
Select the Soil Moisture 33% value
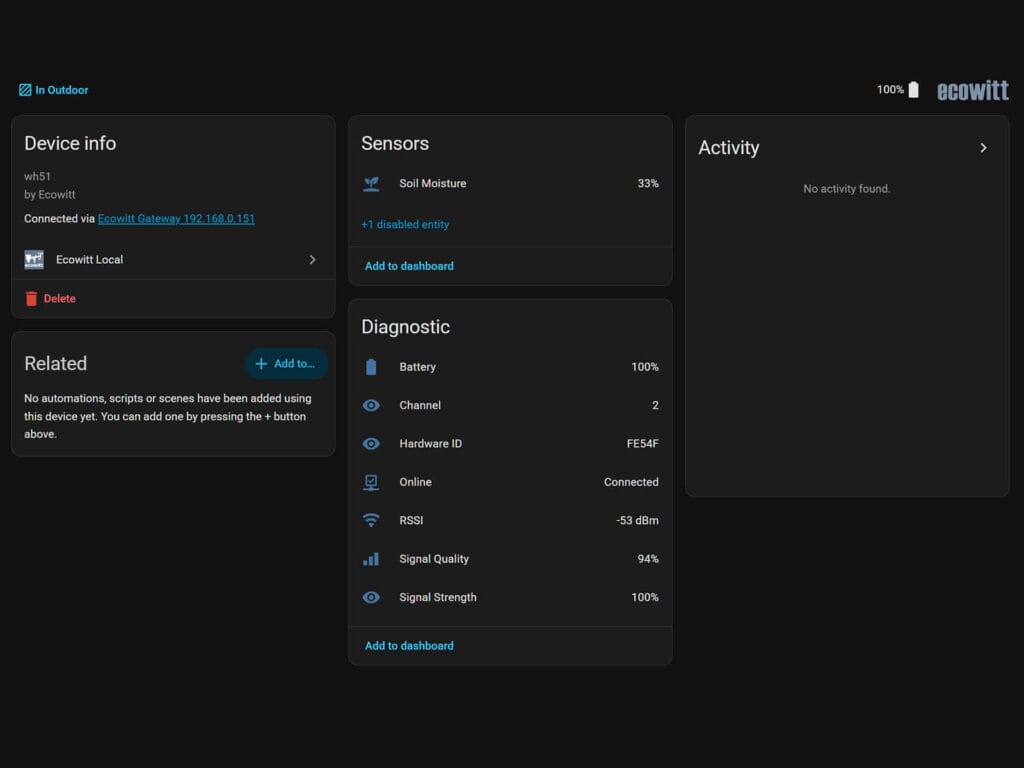(648, 184)
